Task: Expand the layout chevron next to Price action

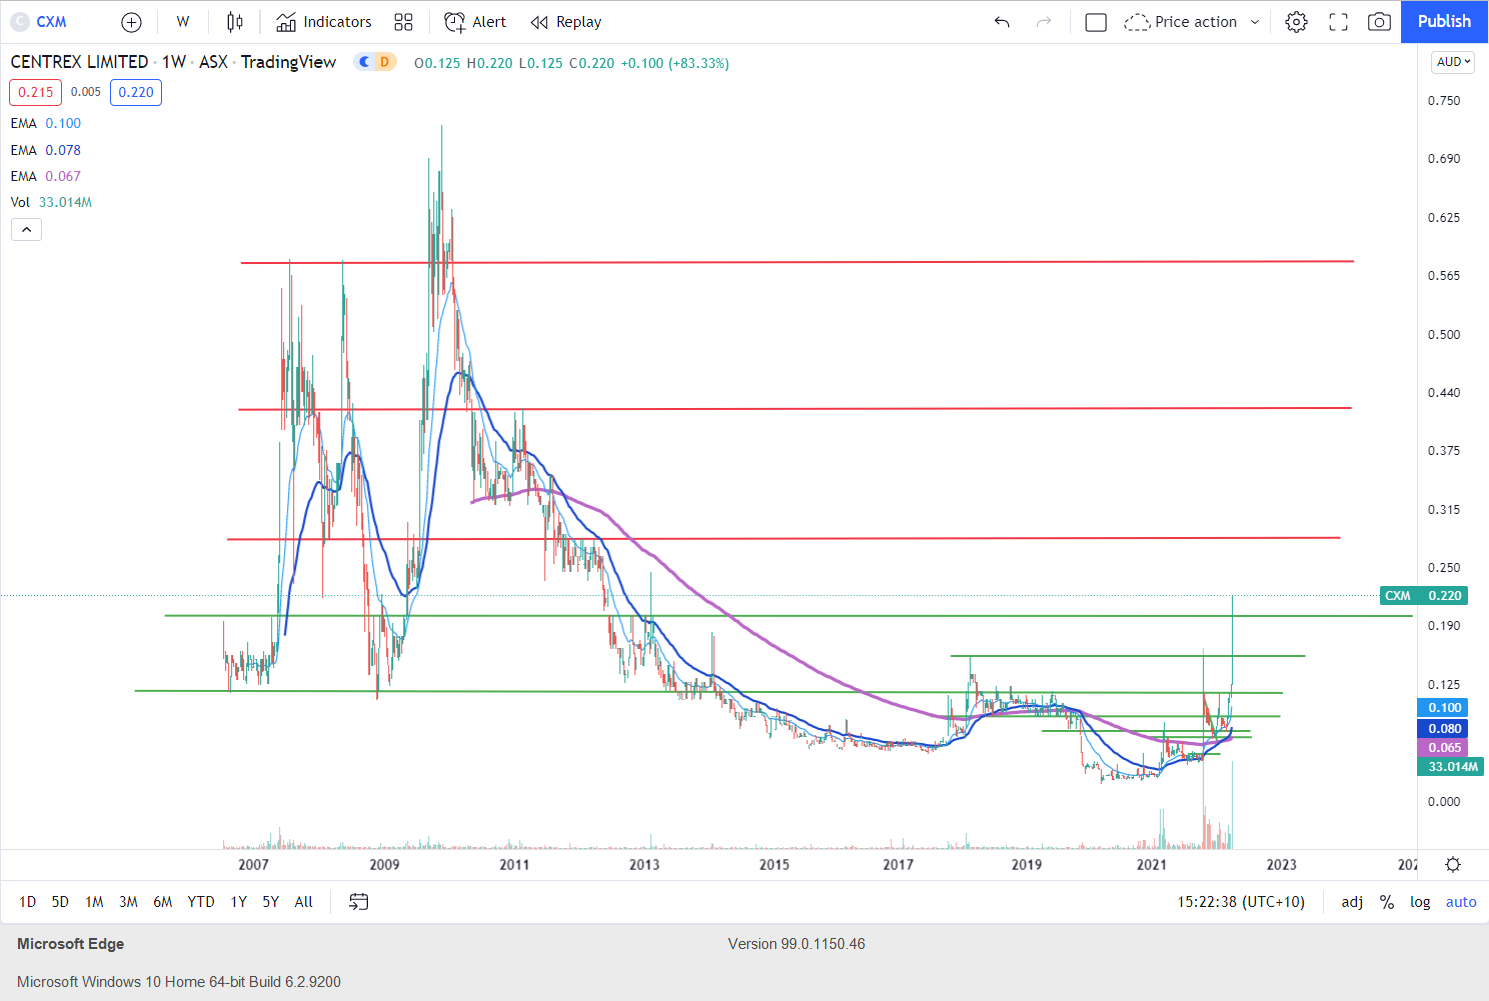Action: point(1255,22)
